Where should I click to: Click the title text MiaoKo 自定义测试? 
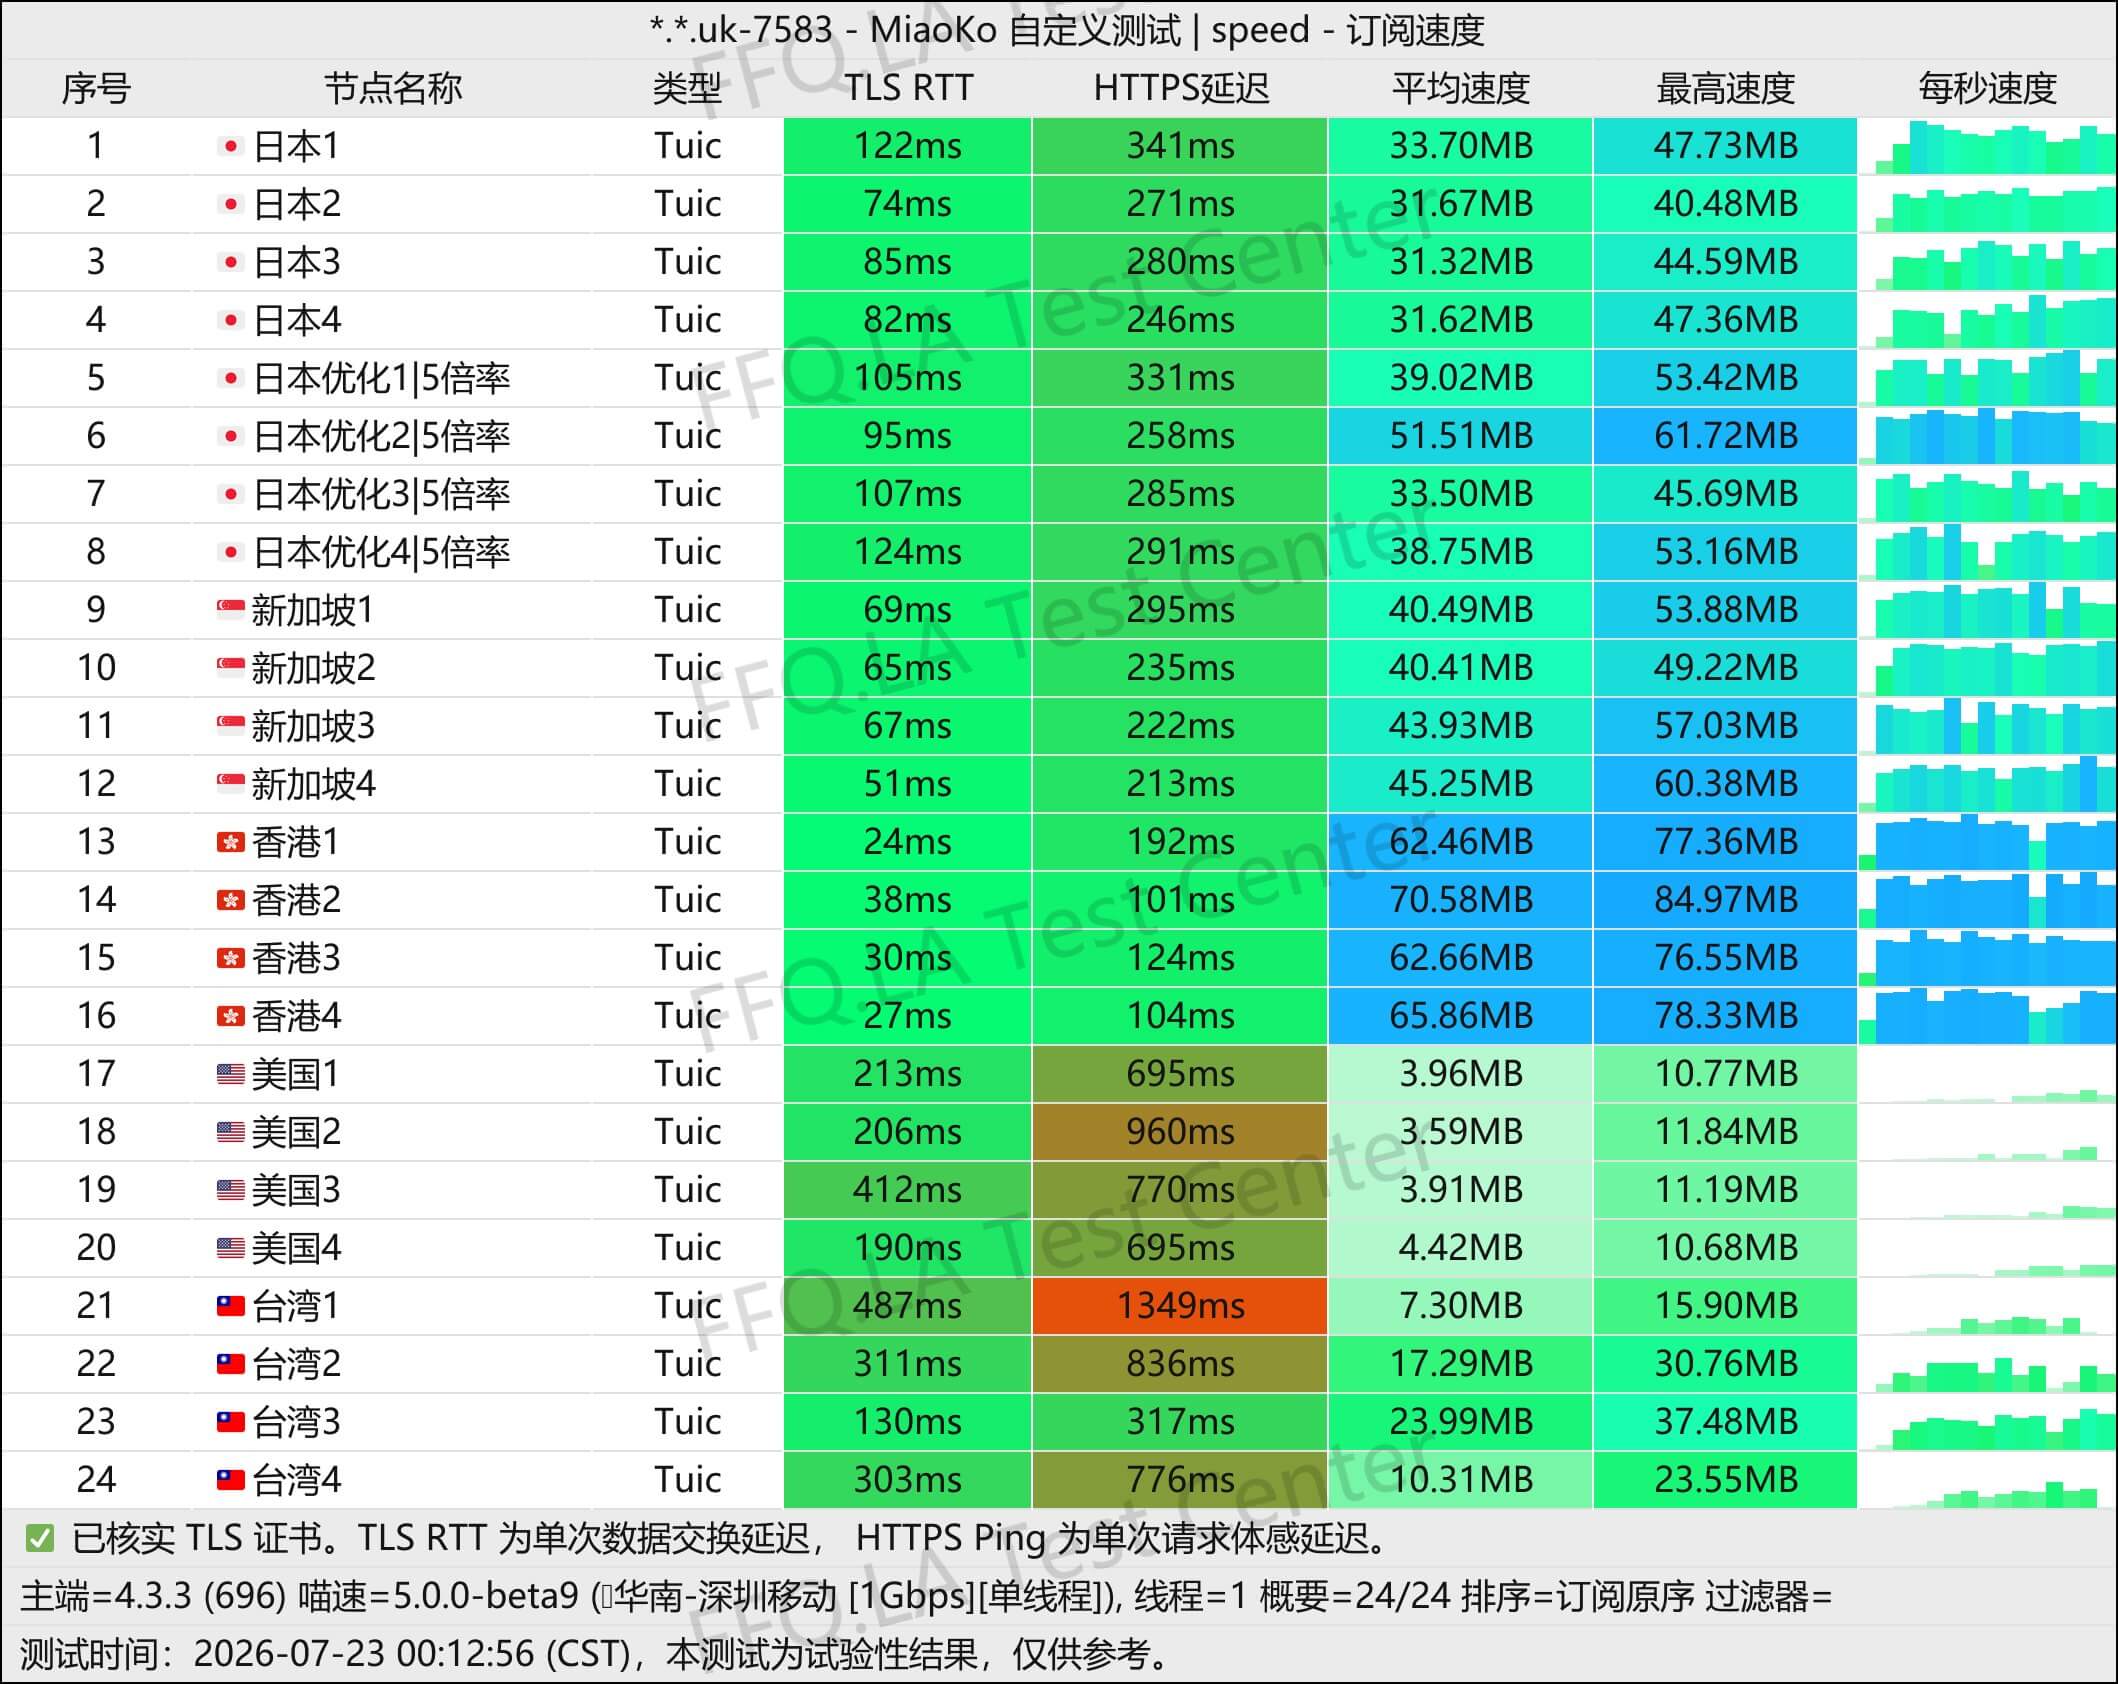[x=1025, y=30]
